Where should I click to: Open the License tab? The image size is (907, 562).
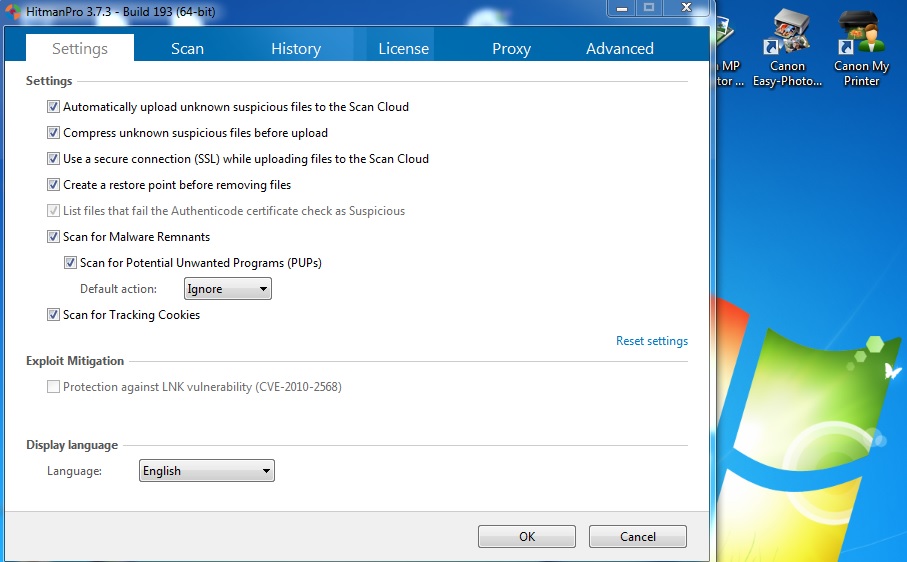coord(403,49)
